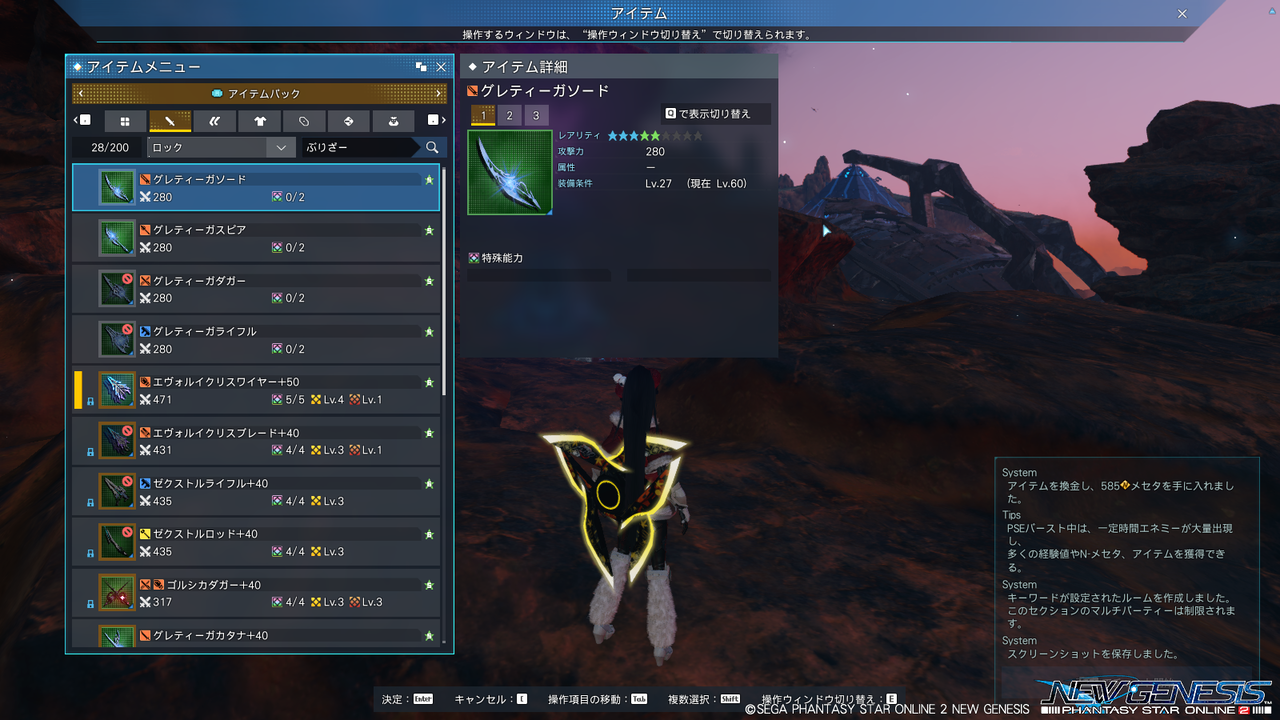Click the Qで表示切り替え display toggle button

[x=716, y=114]
